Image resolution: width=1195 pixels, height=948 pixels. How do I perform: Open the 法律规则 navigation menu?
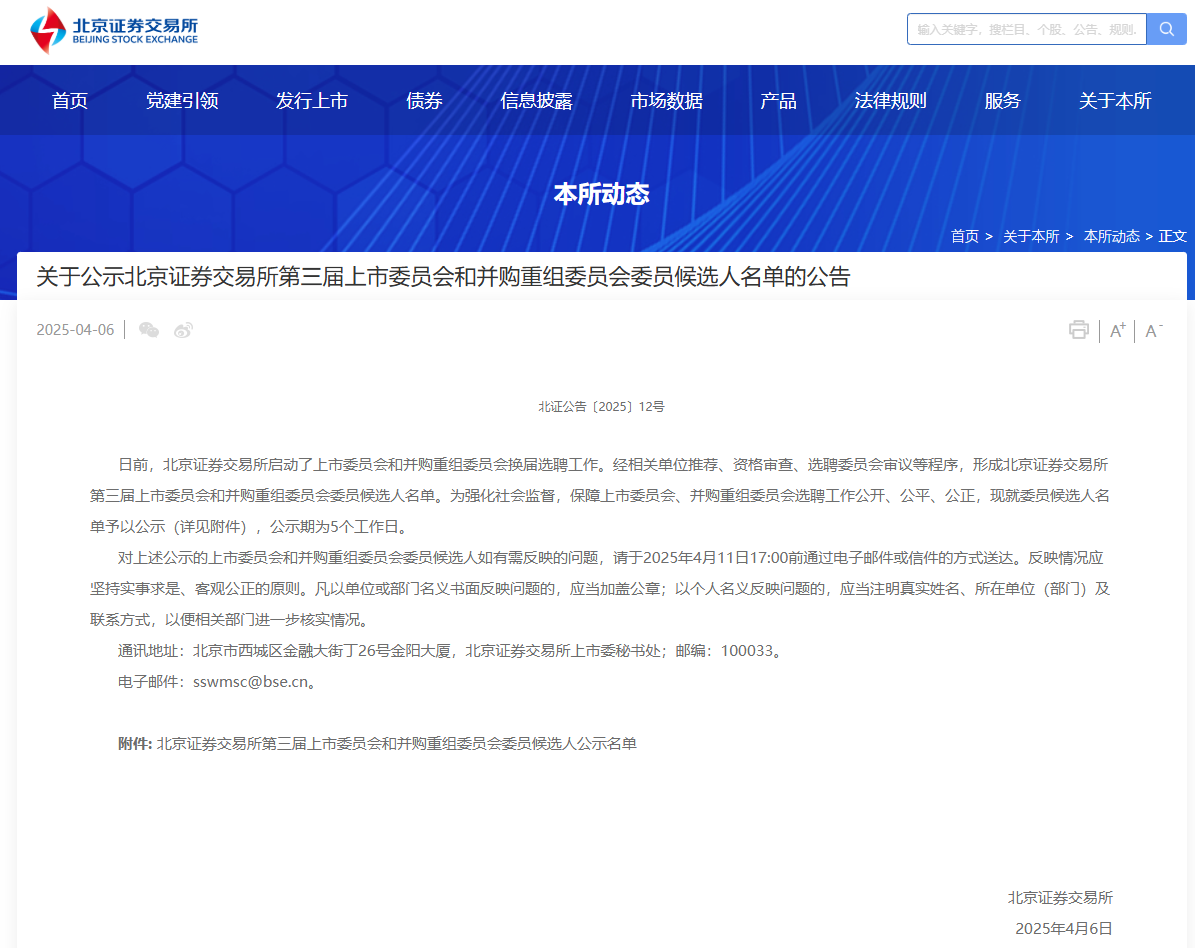[x=890, y=101]
